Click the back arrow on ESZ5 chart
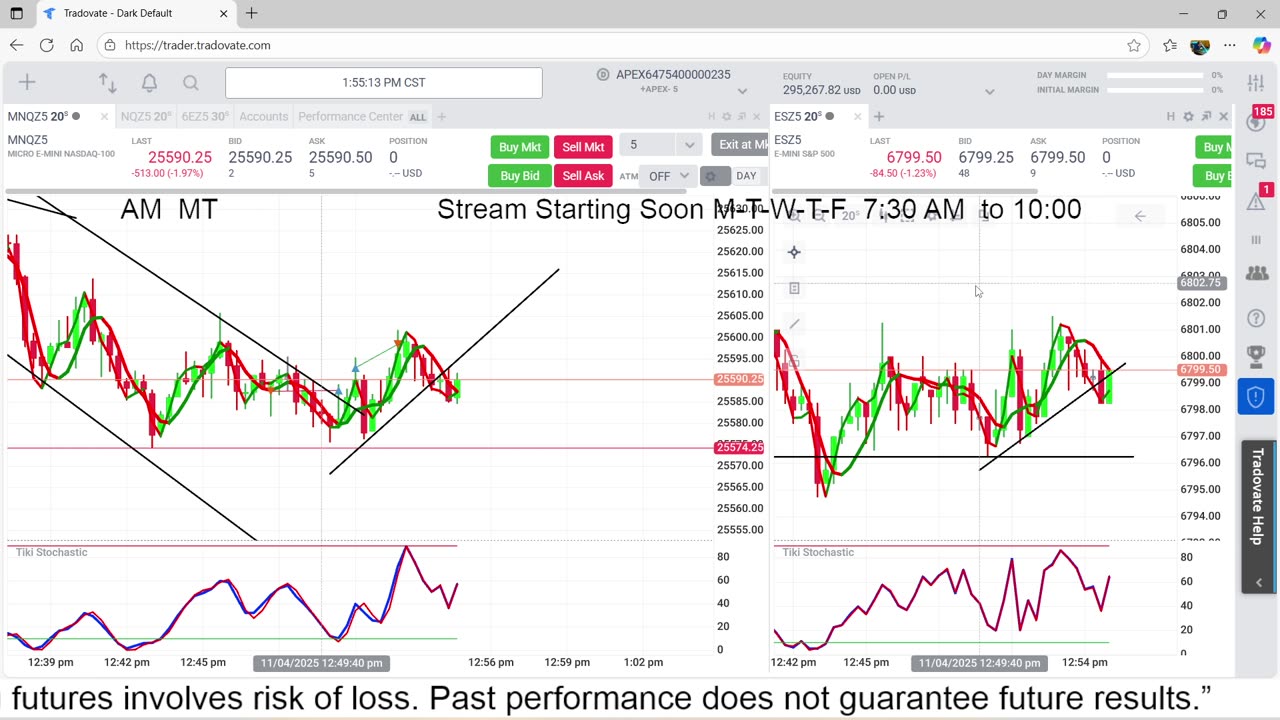Screen dimensions: 1280x720 point(1139,216)
